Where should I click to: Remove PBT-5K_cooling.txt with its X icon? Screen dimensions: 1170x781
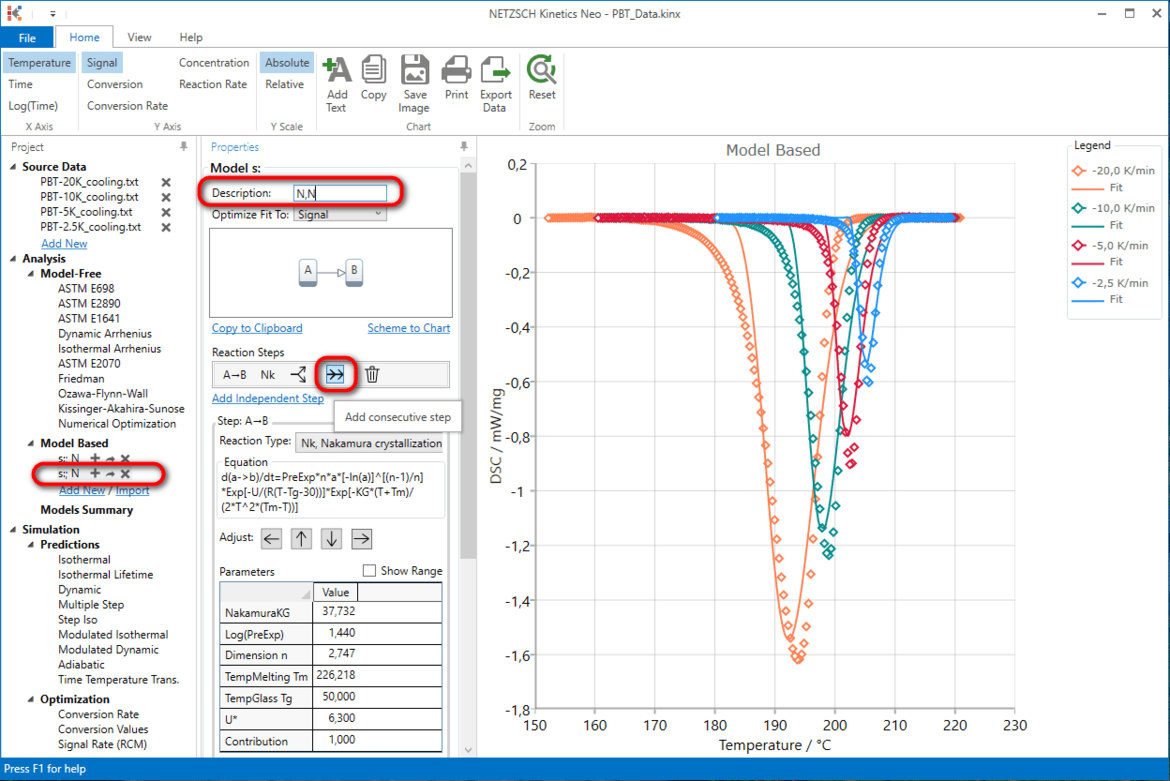tap(166, 212)
